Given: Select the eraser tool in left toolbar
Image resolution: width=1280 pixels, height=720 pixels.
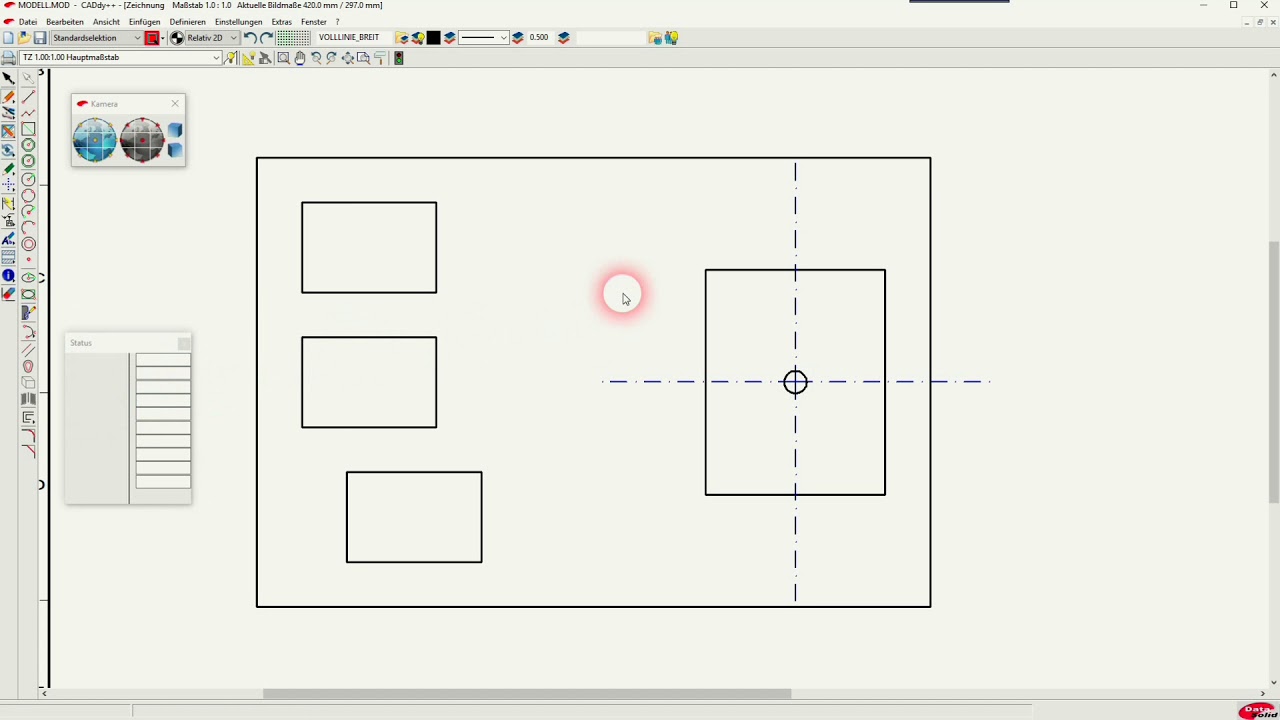Looking at the screenshot, I should [x=8, y=294].
